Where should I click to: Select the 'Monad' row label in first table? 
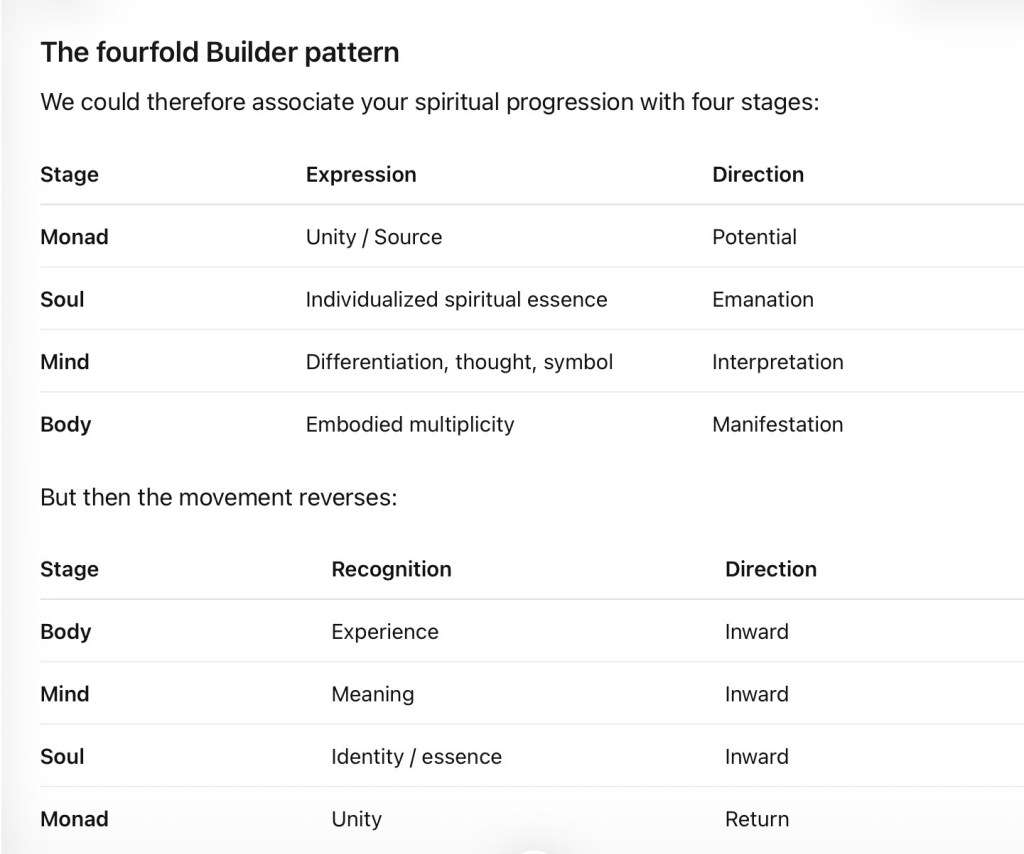click(74, 236)
